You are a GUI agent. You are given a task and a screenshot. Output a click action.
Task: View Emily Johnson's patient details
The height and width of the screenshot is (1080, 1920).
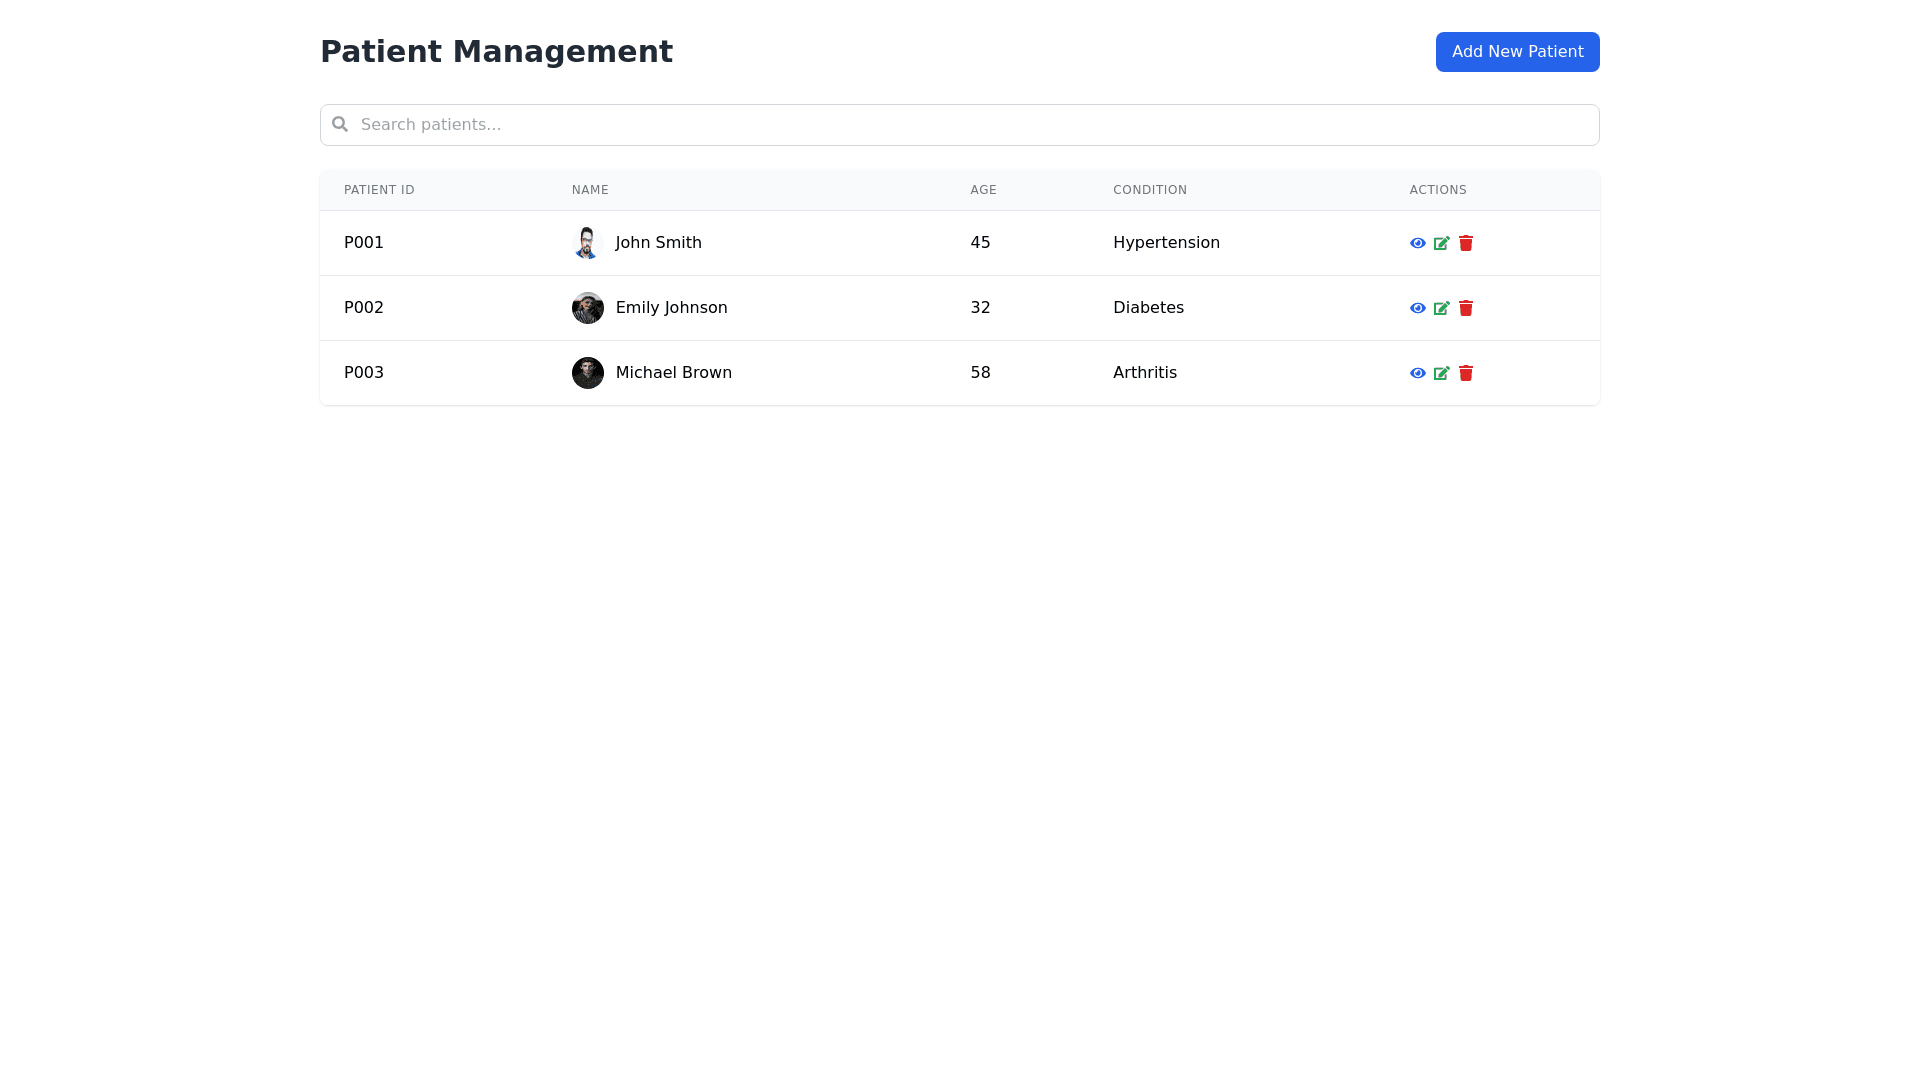(x=1417, y=308)
